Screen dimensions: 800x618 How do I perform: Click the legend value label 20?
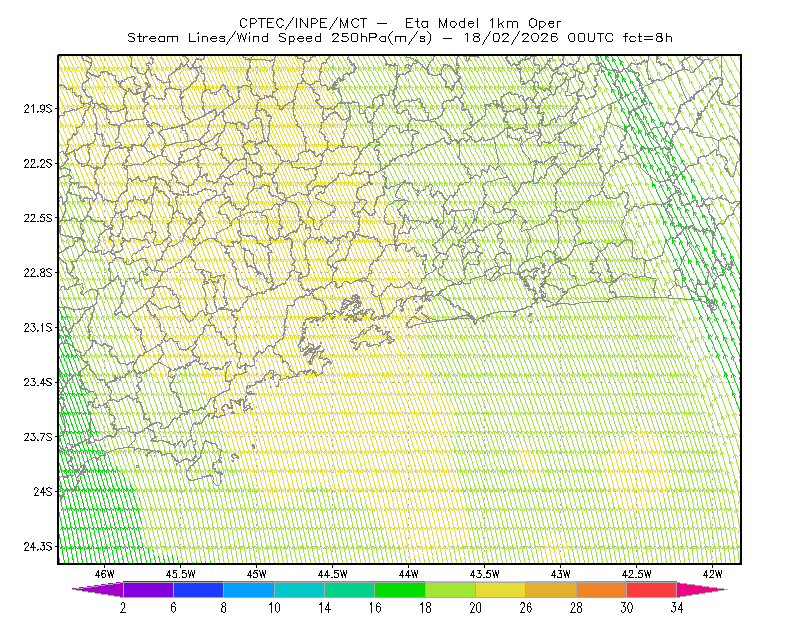tap(476, 608)
